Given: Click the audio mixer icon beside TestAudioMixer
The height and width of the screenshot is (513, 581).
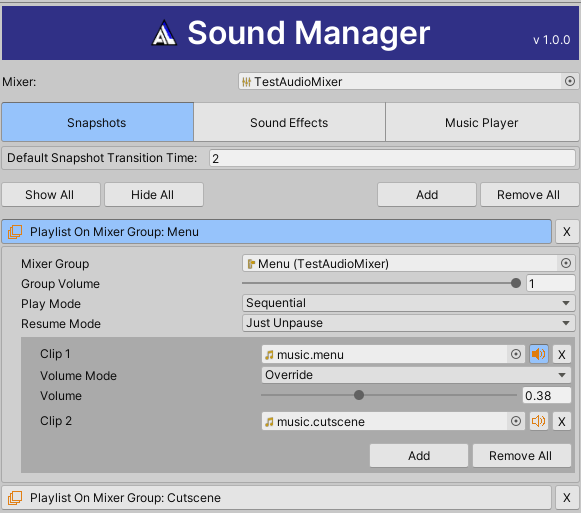Looking at the screenshot, I should coord(246,82).
